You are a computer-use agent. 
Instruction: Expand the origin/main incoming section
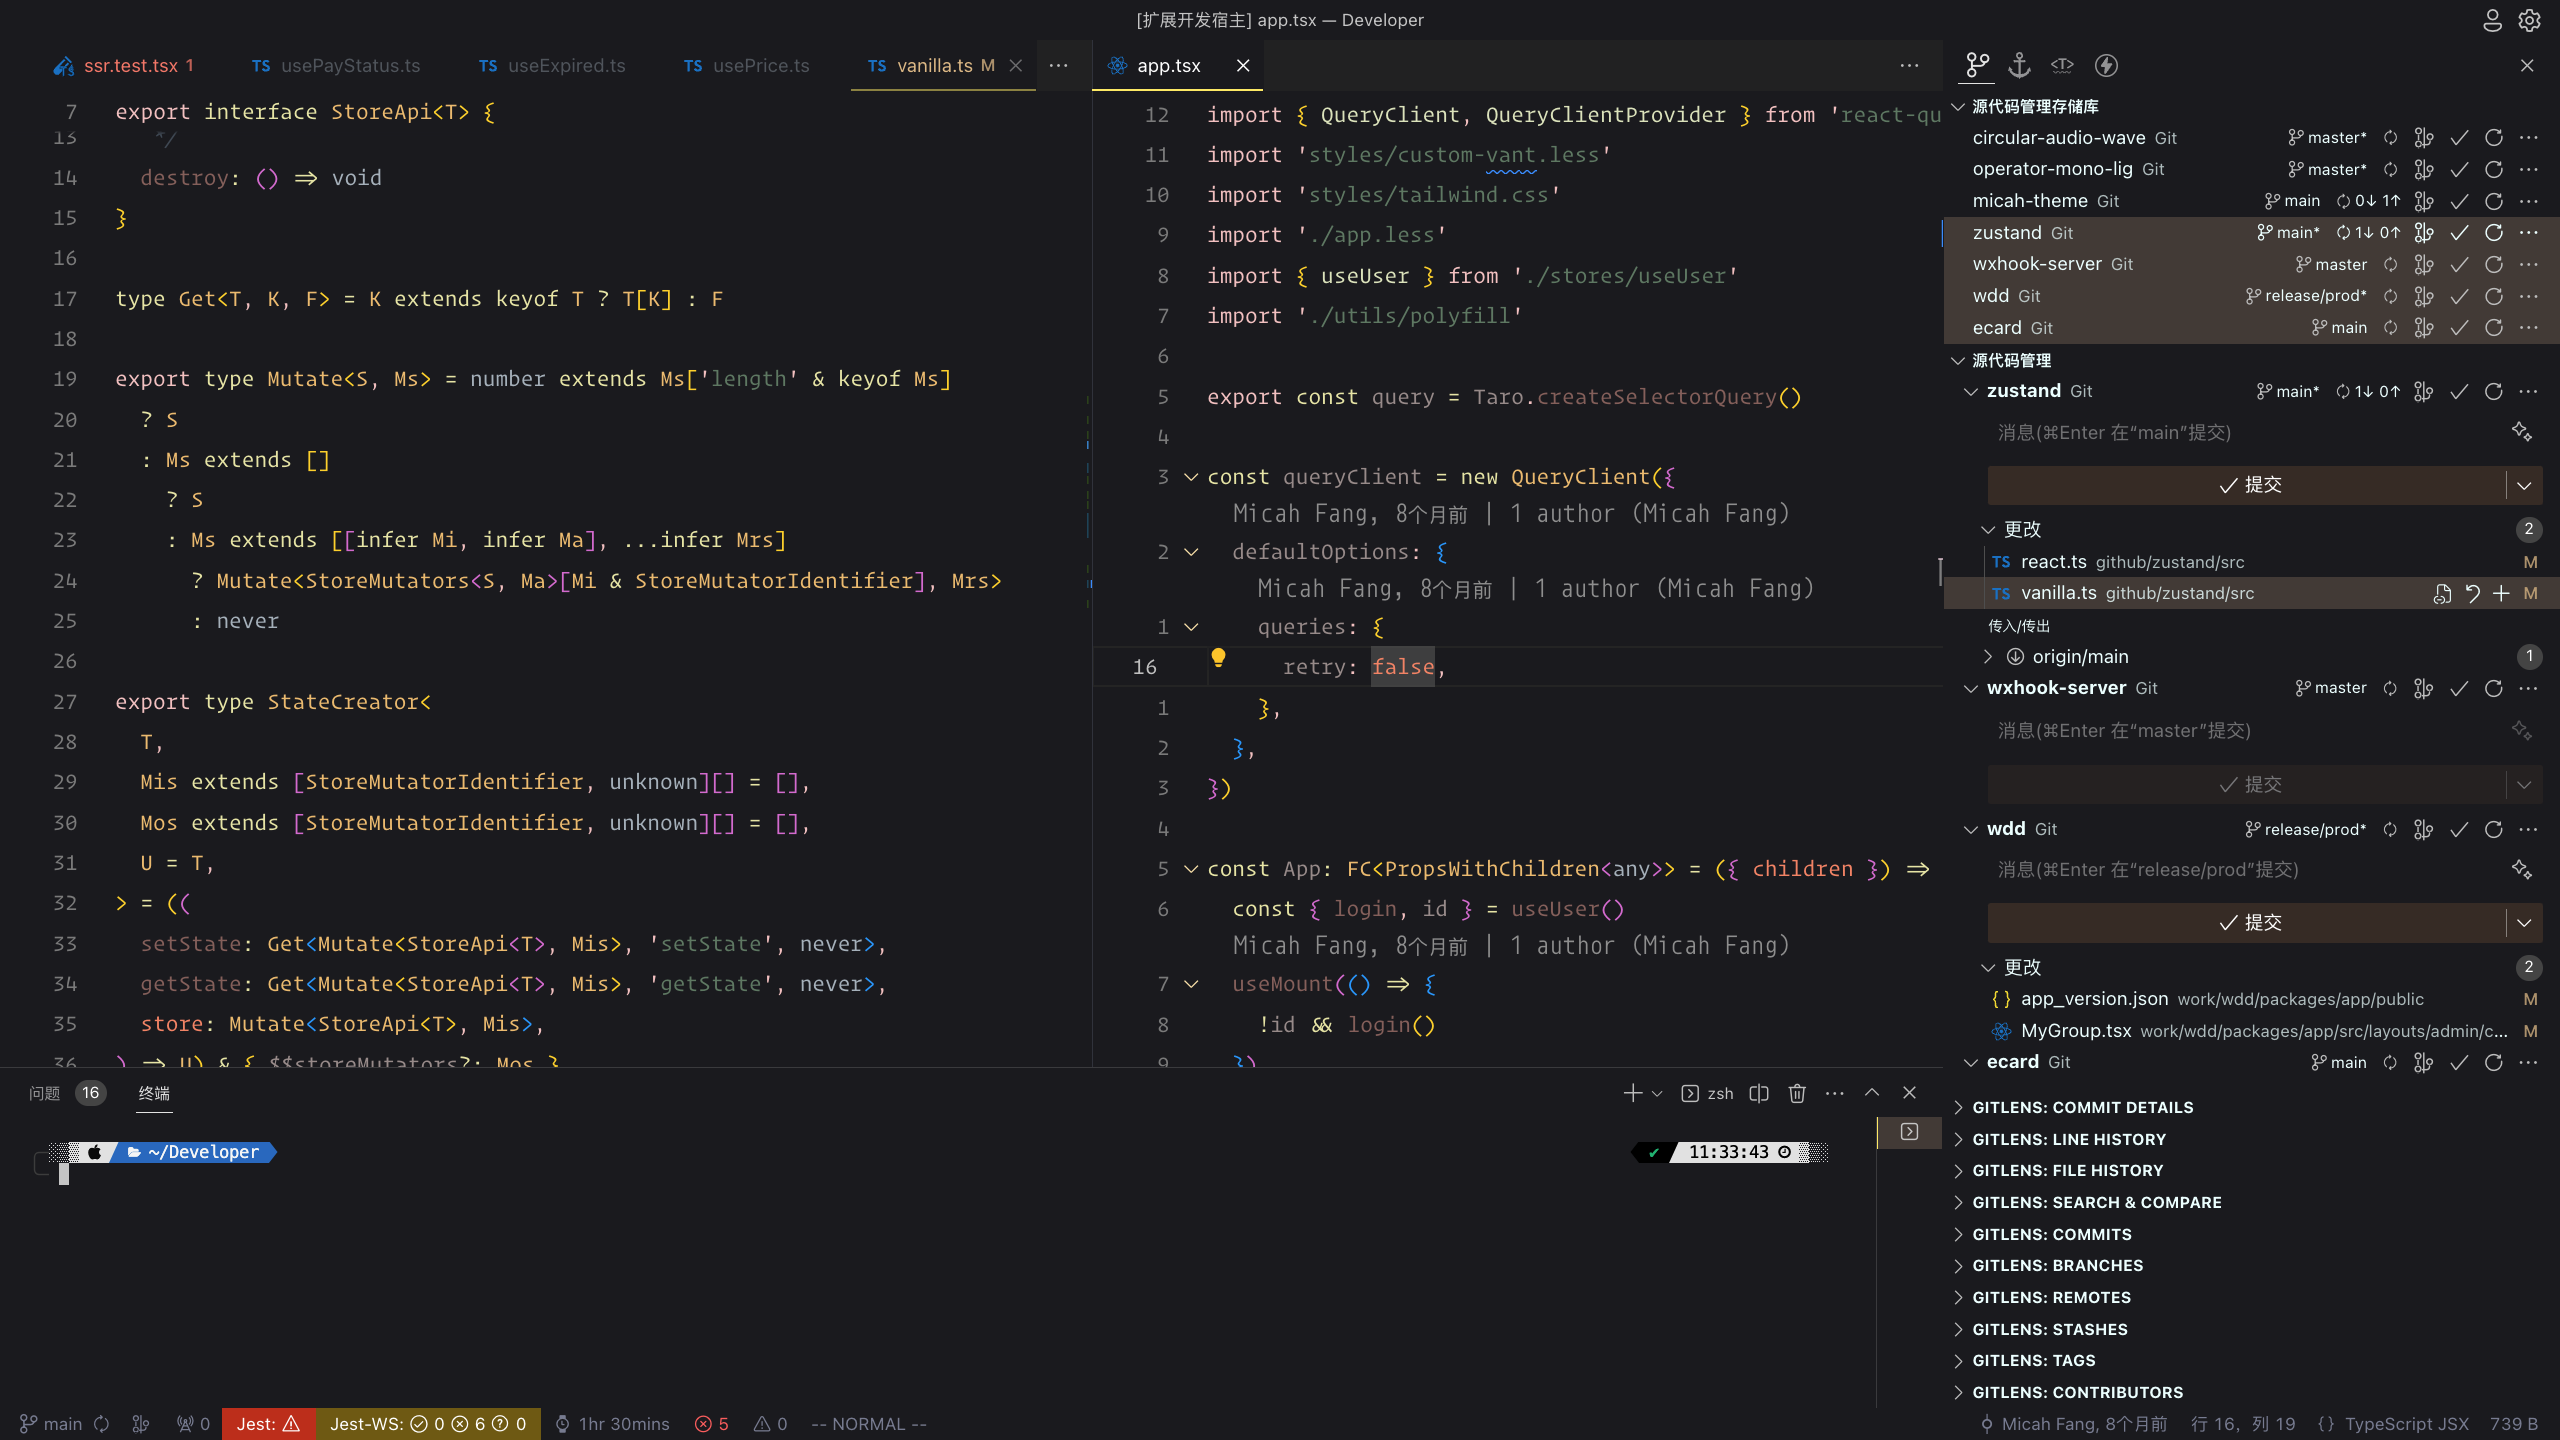(x=1988, y=656)
